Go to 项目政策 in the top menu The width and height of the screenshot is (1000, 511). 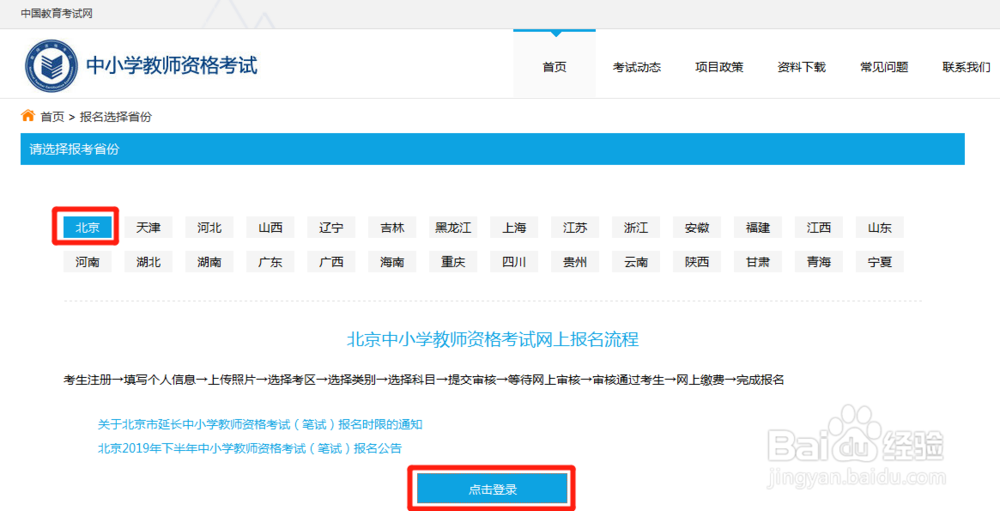coord(719,67)
